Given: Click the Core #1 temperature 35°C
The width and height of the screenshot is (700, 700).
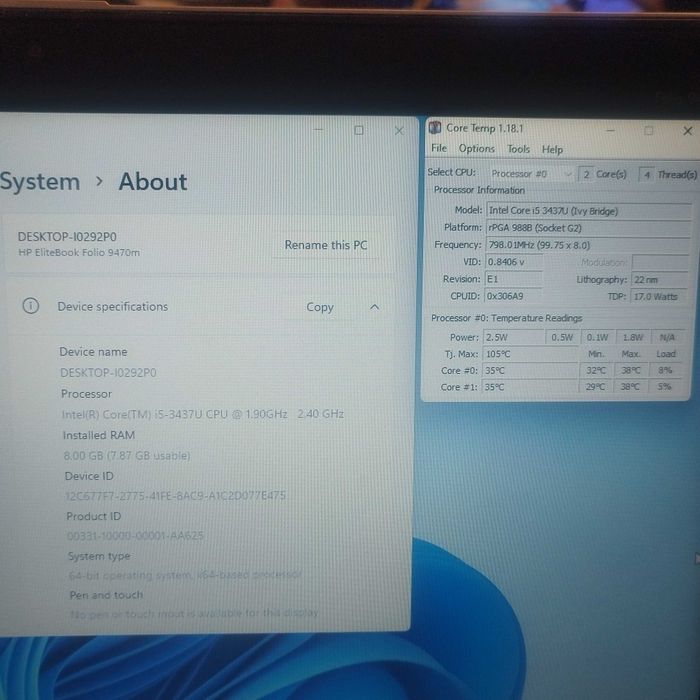Looking at the screenshot, I should [529, 387].
